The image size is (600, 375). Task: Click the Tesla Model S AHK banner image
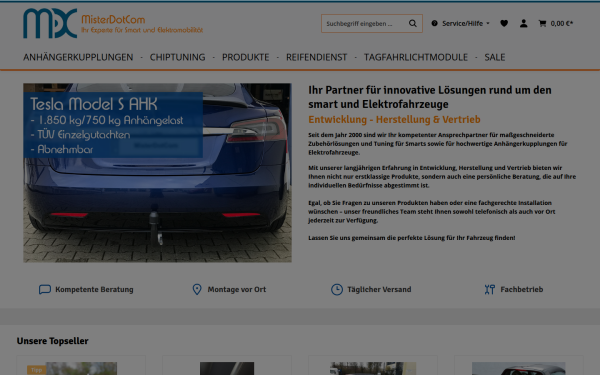point(157,173)
